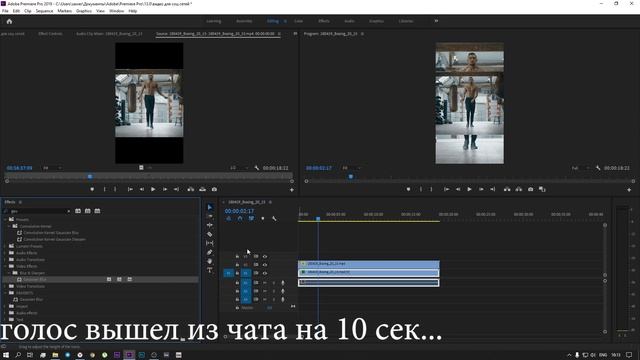Toggle top video track output eye
The image size is (640, 360).
(x=265, y=256)
